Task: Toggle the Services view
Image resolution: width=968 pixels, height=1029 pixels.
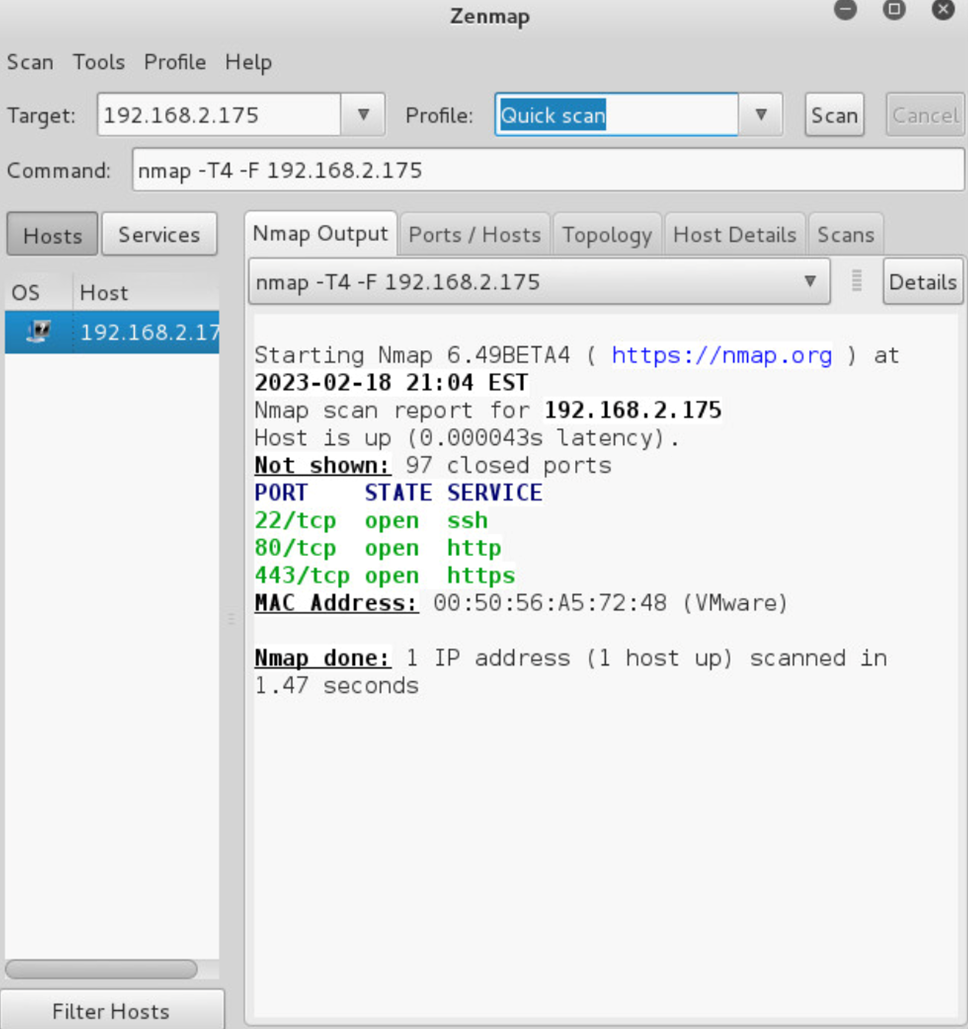Action: [159, 234]
